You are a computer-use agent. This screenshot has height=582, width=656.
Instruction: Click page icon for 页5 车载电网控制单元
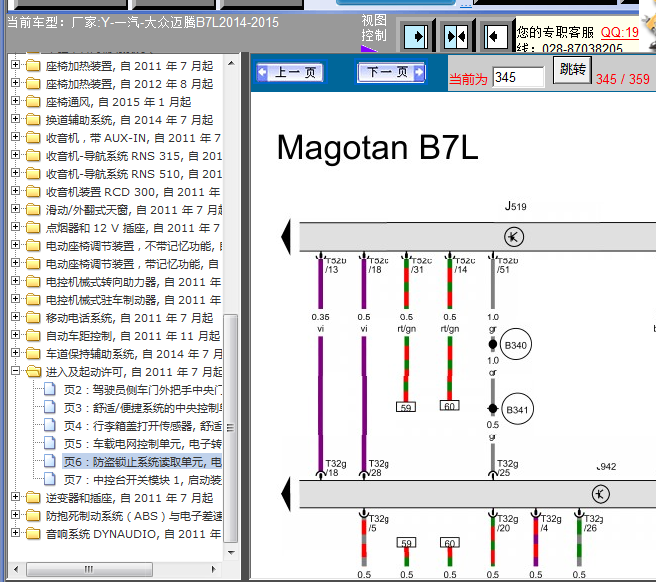click(50, 443)
